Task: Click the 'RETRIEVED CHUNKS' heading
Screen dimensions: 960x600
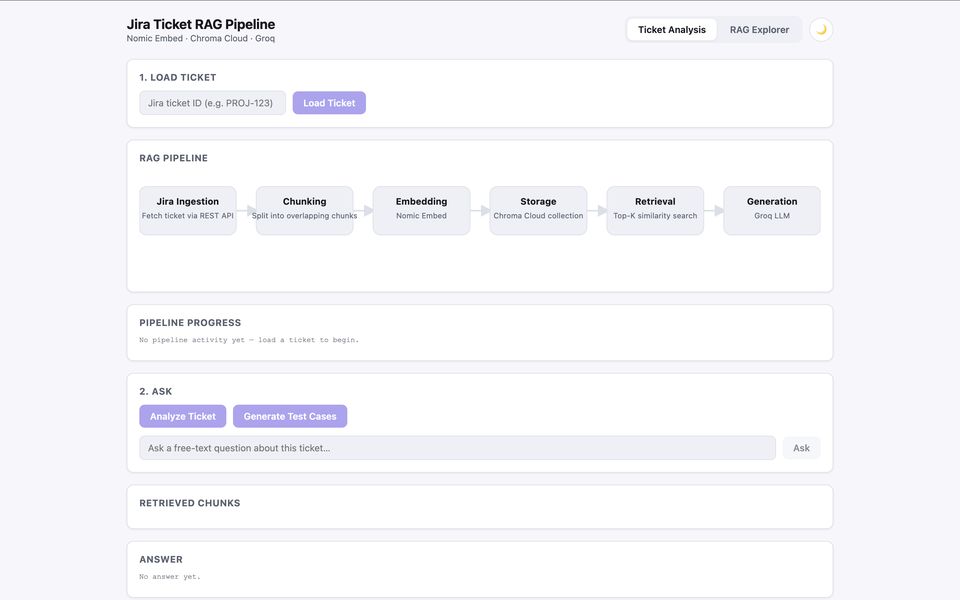Action: point(190,503)
